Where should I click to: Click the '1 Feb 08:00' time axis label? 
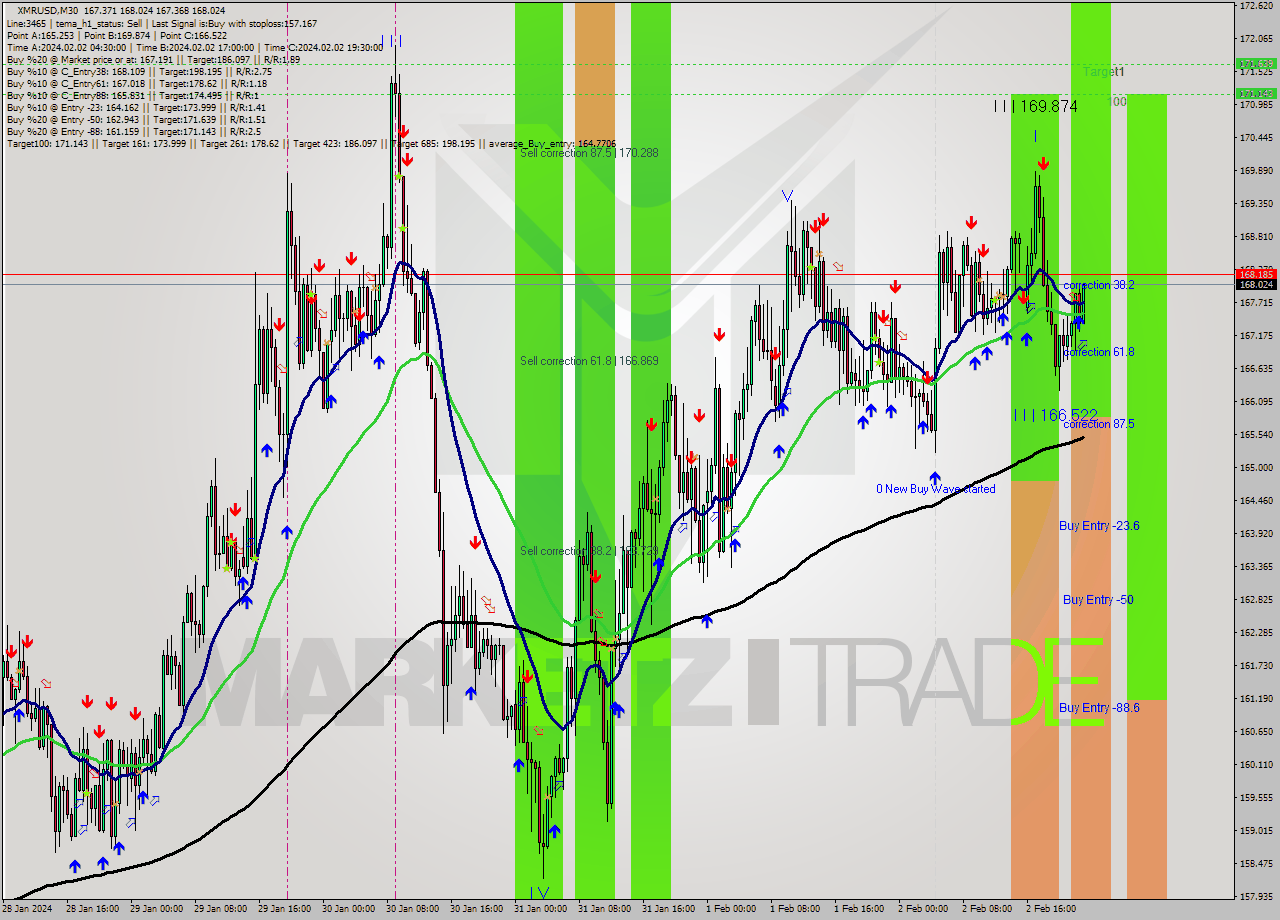point(795,909)
